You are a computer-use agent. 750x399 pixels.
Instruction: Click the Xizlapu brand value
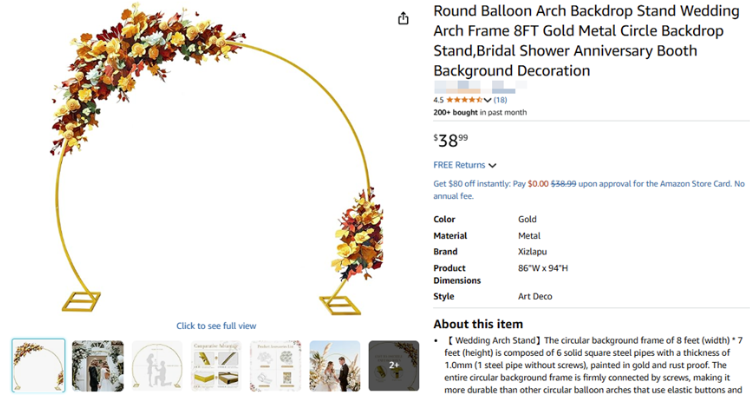pos(532,252)
